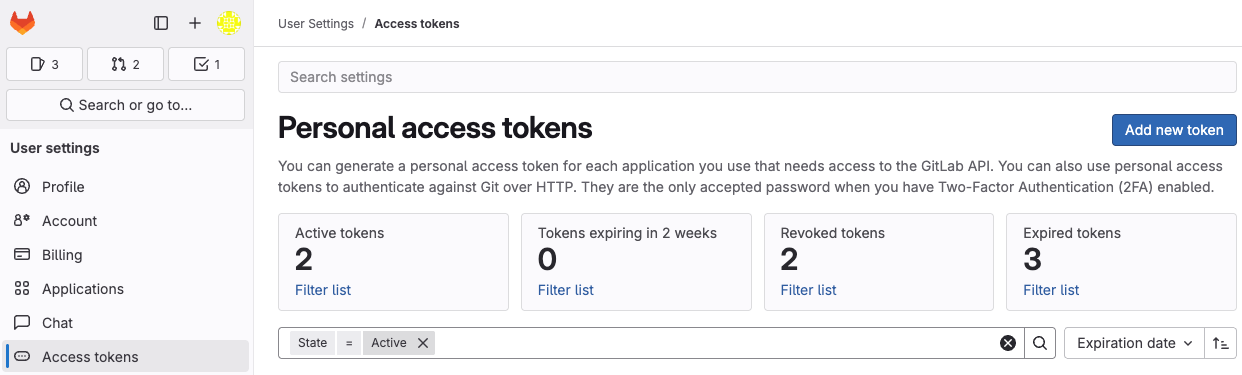Remove the Active state filter token
This screenshot has height=375, width=1242.
(423, 343)
